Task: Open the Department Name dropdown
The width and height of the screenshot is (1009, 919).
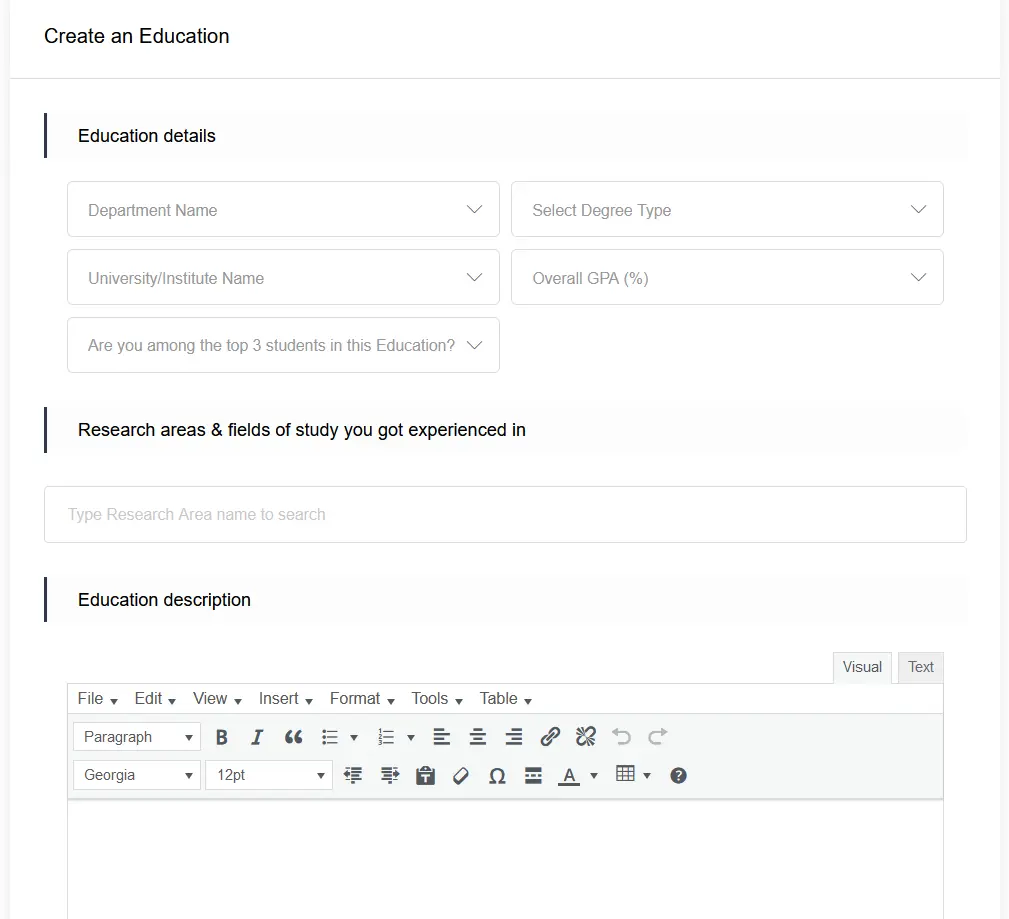Action: click(283, 209)
